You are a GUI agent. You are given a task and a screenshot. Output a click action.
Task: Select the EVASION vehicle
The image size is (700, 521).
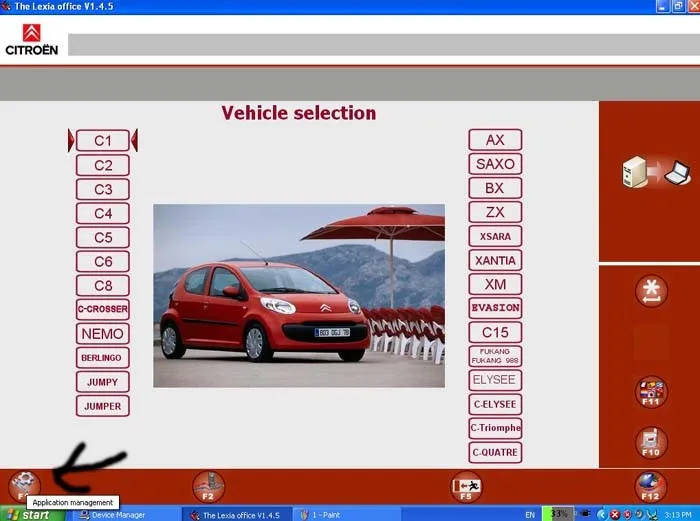495,308
